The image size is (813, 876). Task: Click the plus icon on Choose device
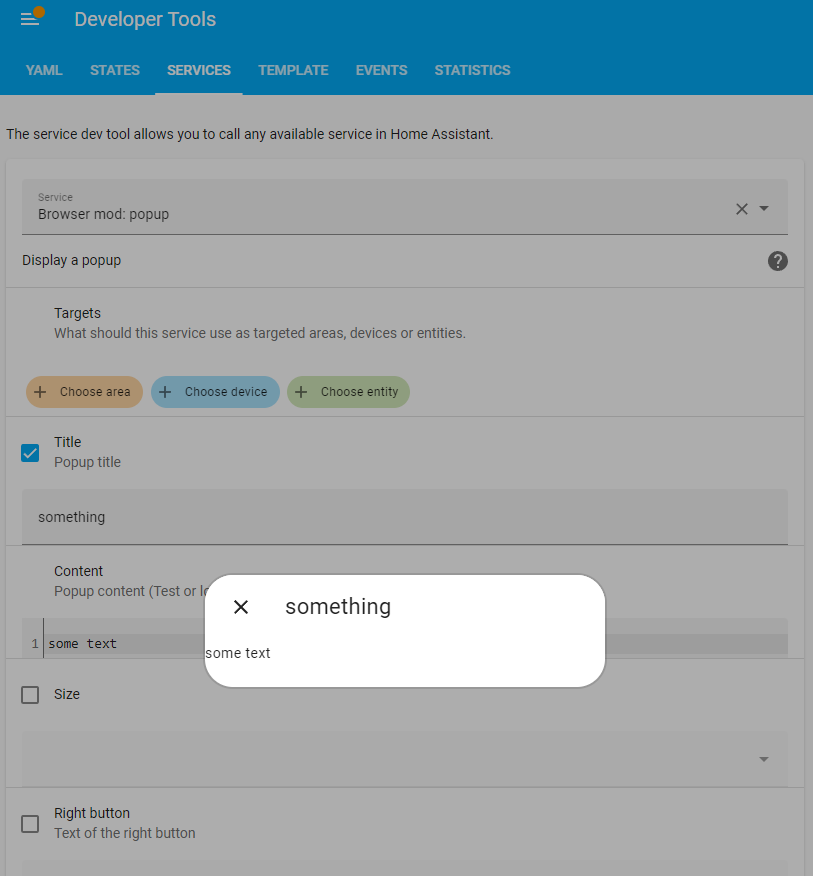click(166, 392)
